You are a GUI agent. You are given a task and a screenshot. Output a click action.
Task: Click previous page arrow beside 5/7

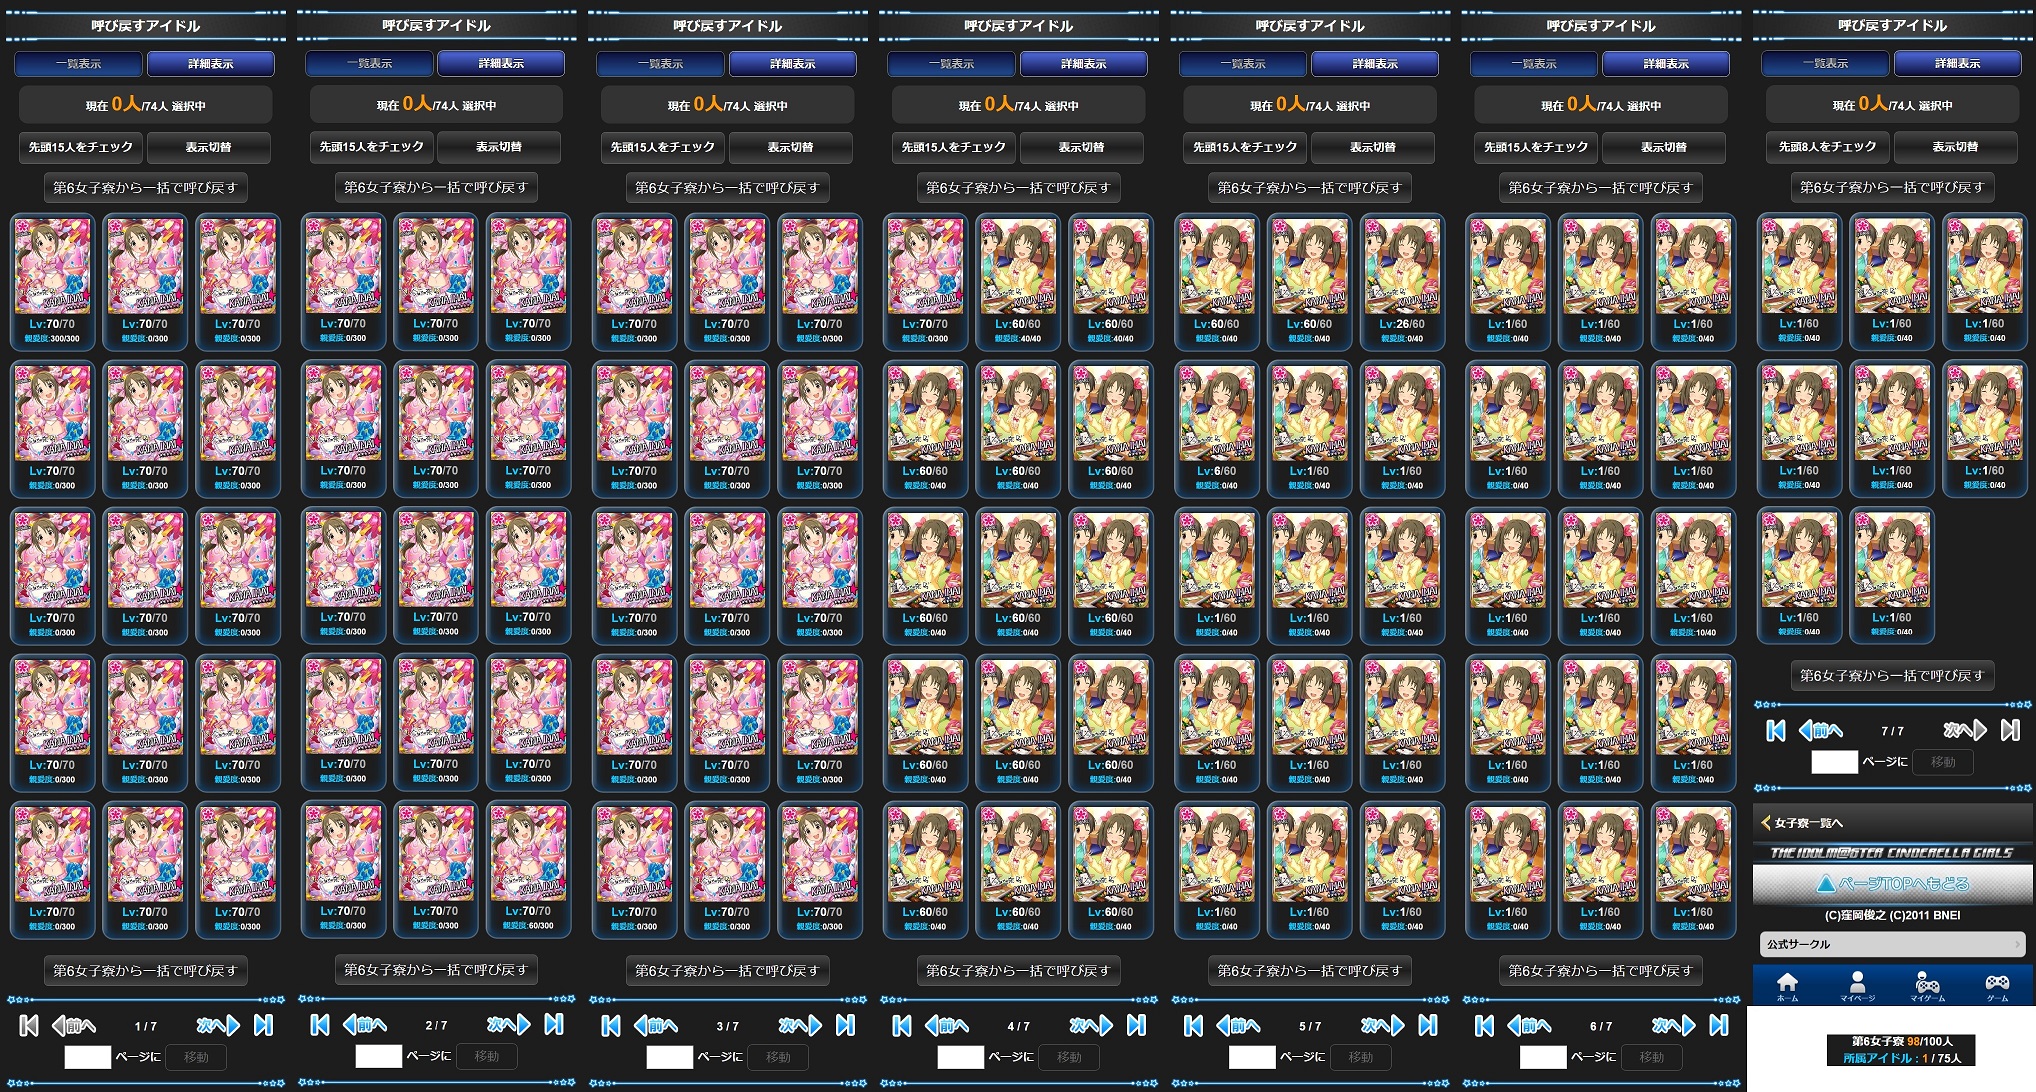(1237, 1025)
